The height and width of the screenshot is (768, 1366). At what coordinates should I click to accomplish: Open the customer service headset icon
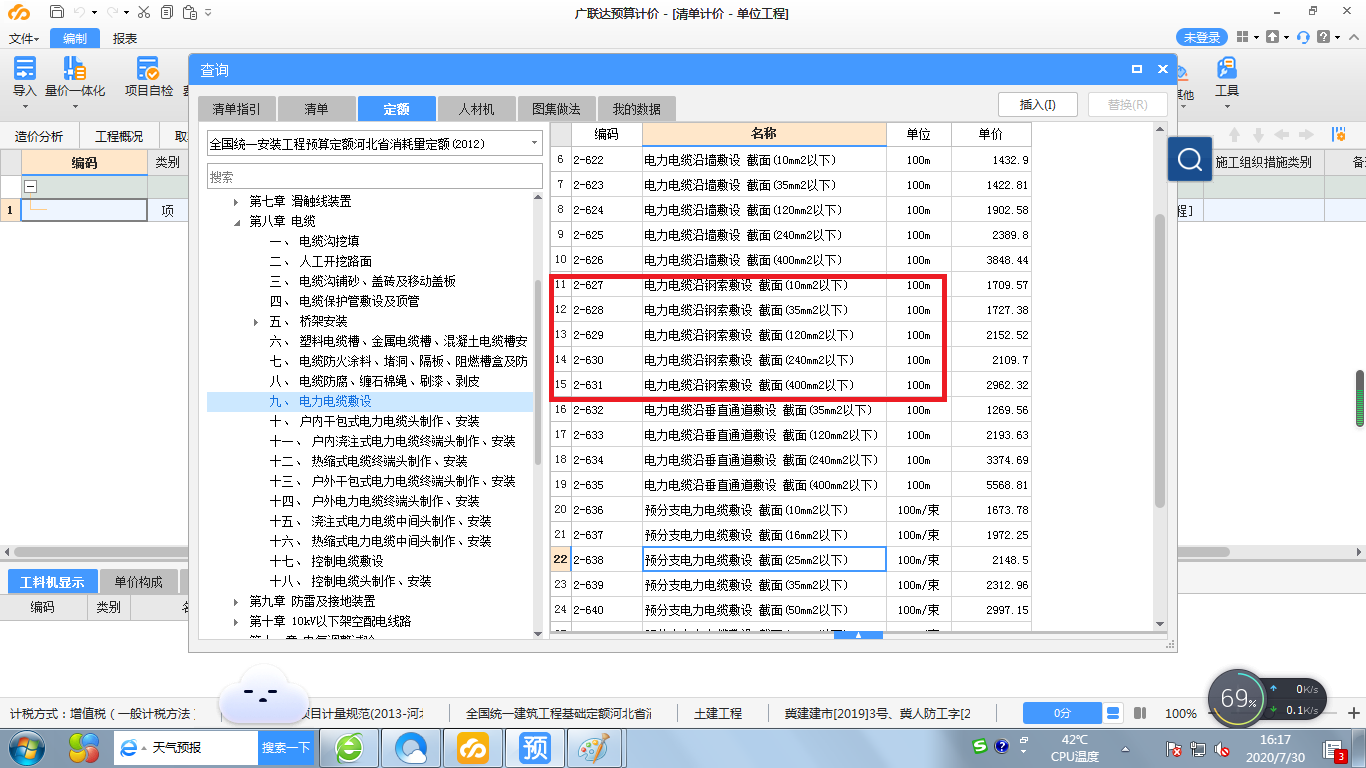(1303, 37)
